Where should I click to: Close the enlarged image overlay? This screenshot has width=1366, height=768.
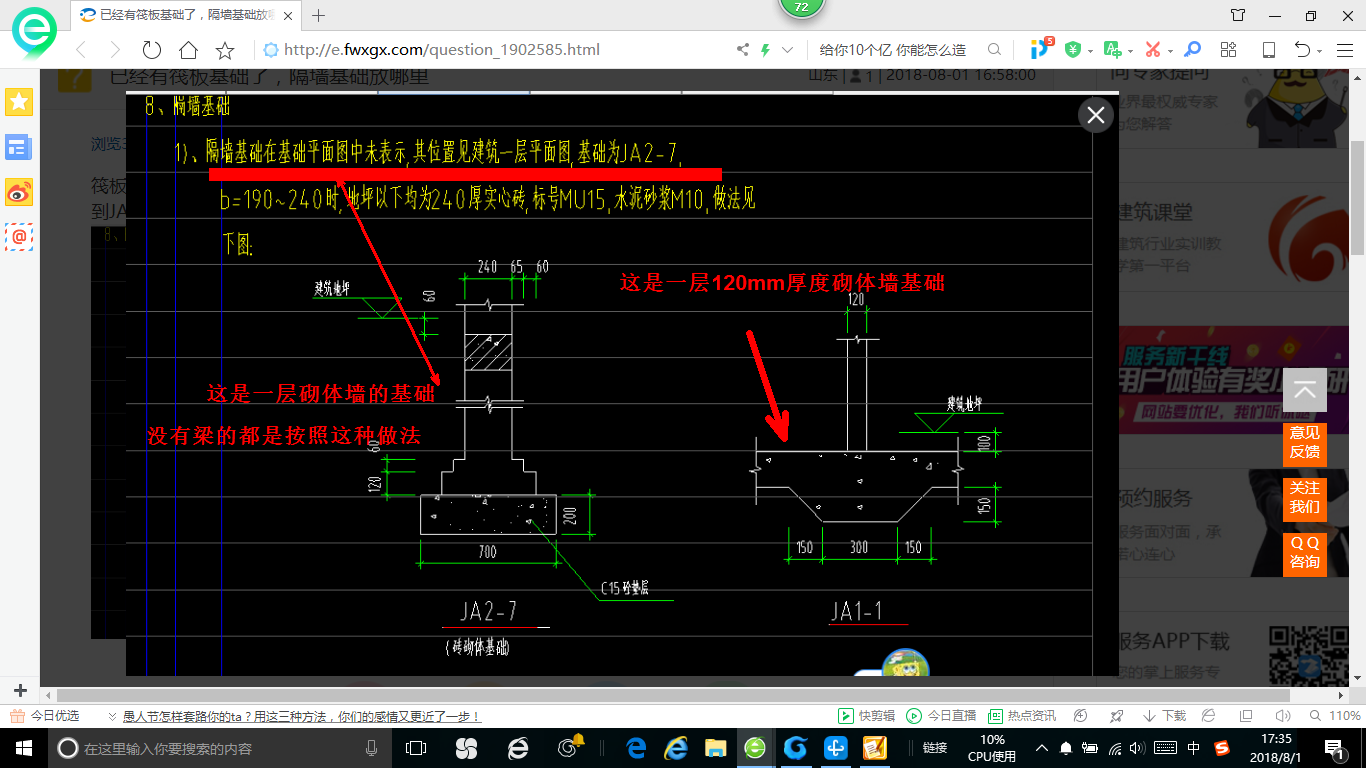1096,115
